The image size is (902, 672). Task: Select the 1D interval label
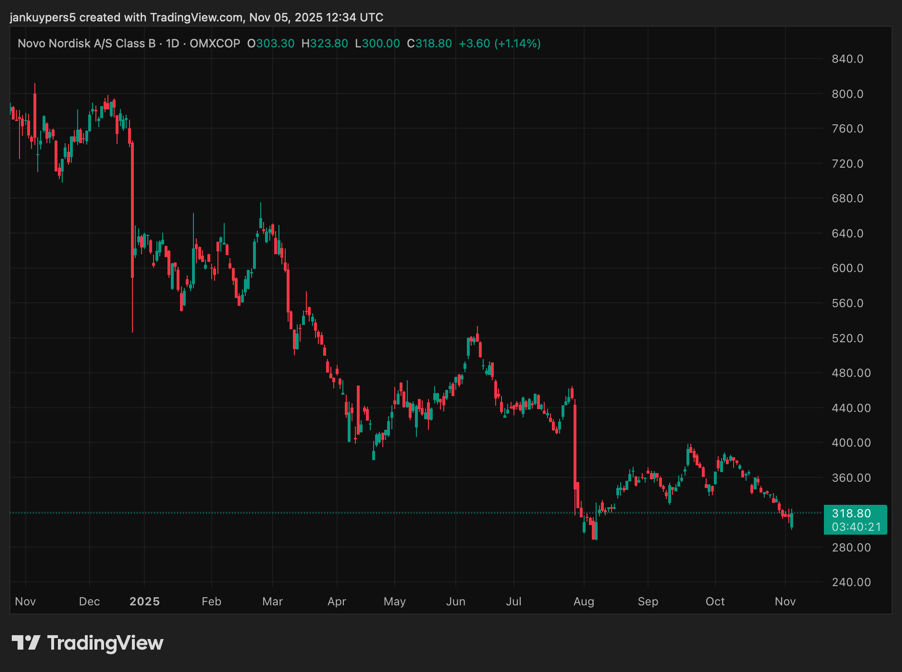click(173, 44)
